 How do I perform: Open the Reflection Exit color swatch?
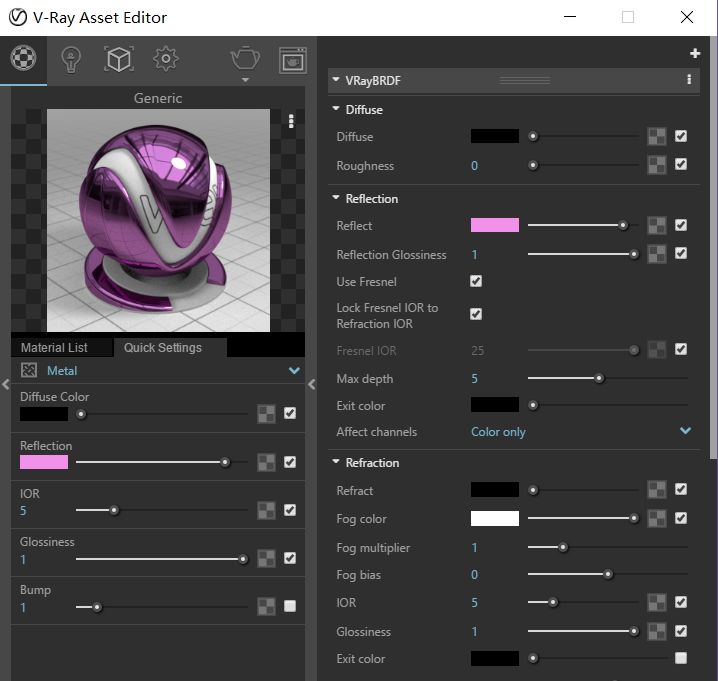[x=495, y=405]
